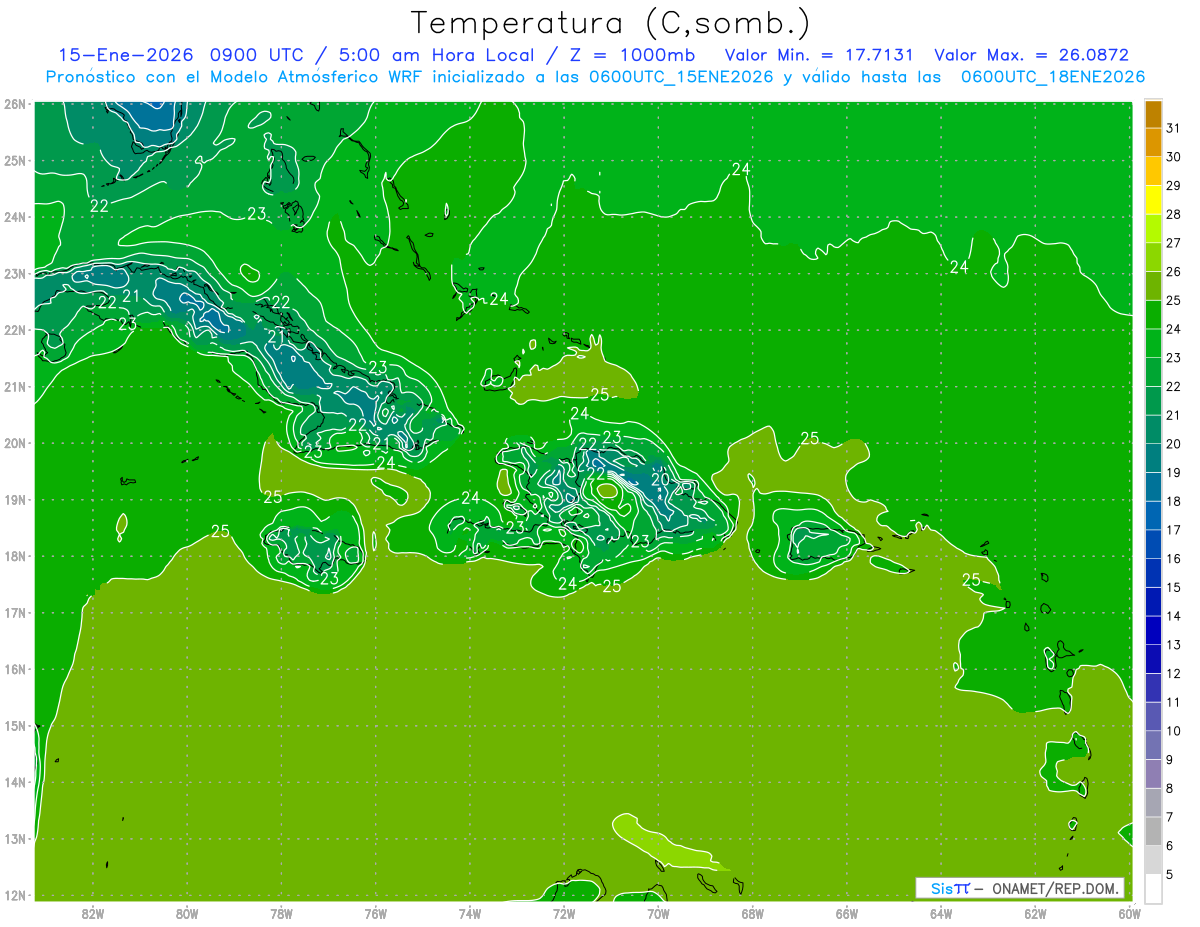This screenshot has width=1200, height=927.
Task: Click the latitude axis label '22N'
Action: pos(15,330)
